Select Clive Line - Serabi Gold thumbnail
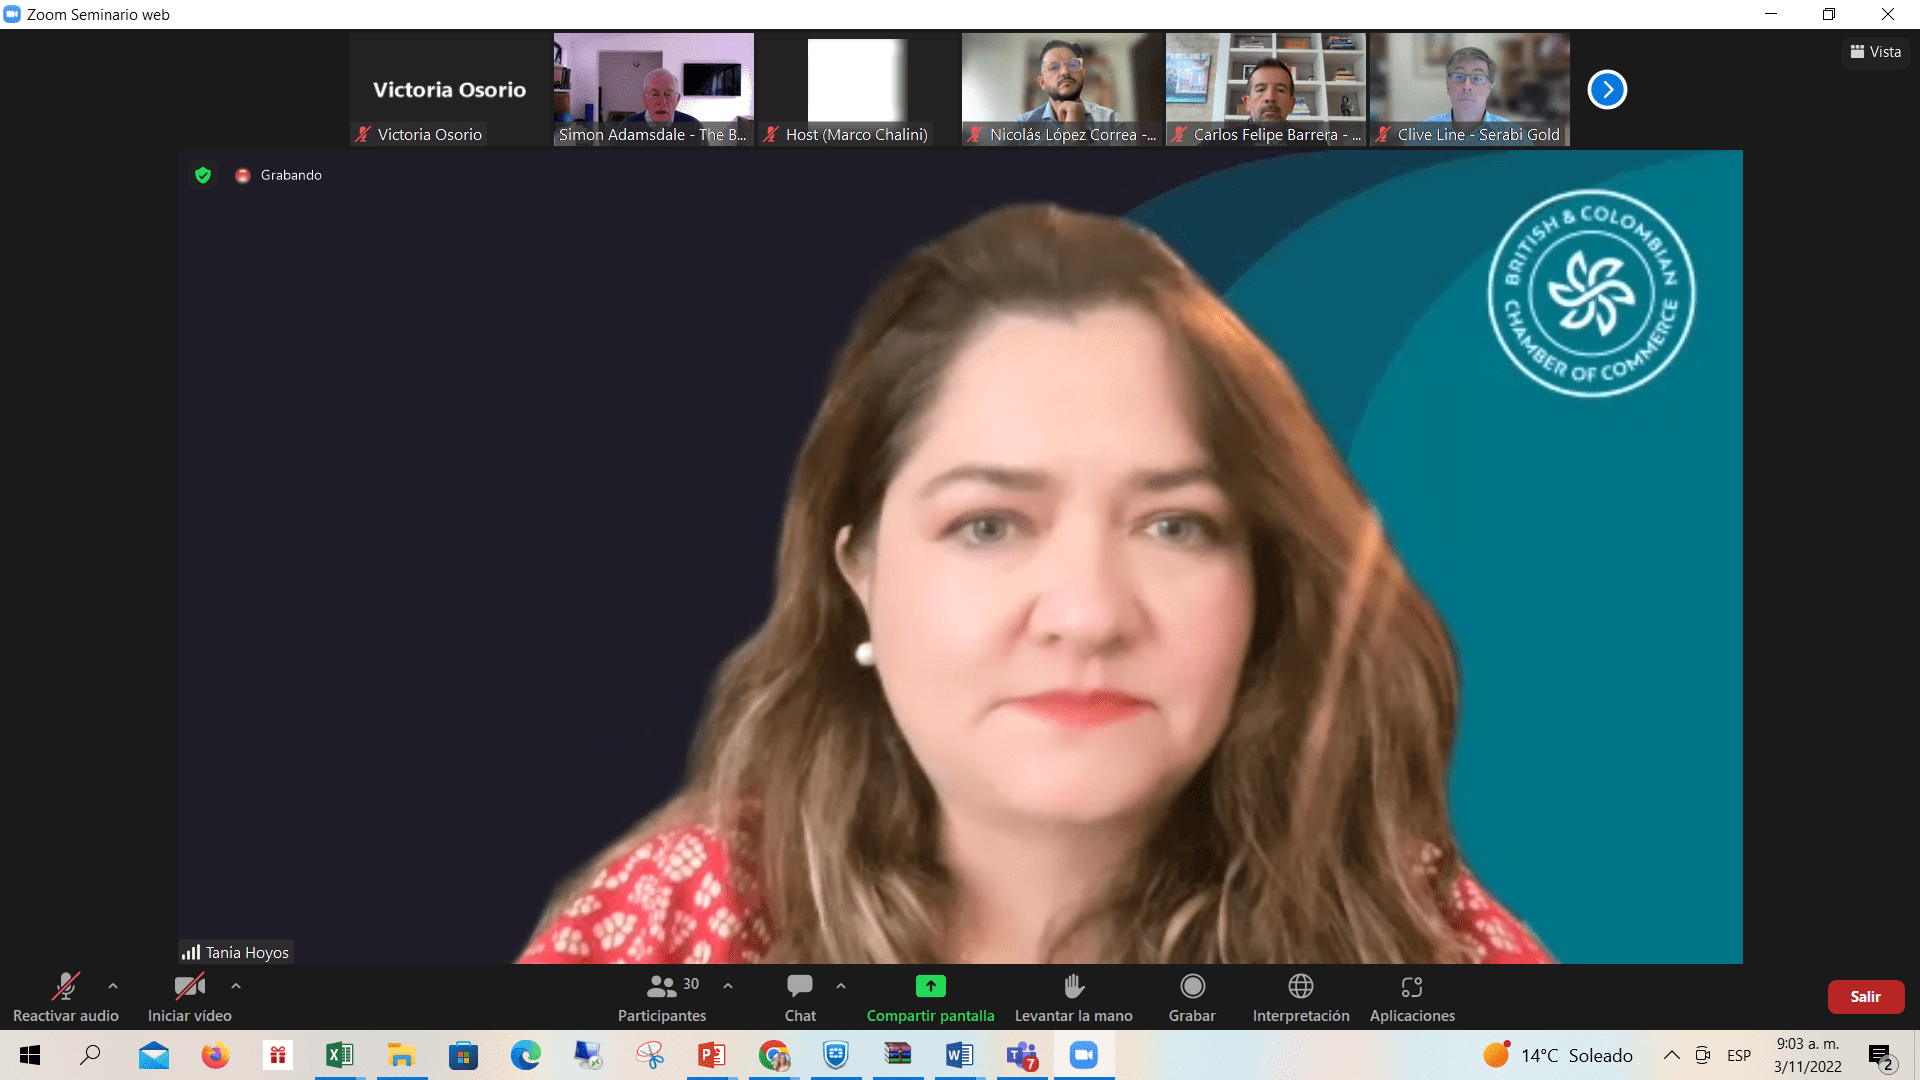Image resolution: width=1920 pixels, height=1080 pixels. pos(1470,90)
